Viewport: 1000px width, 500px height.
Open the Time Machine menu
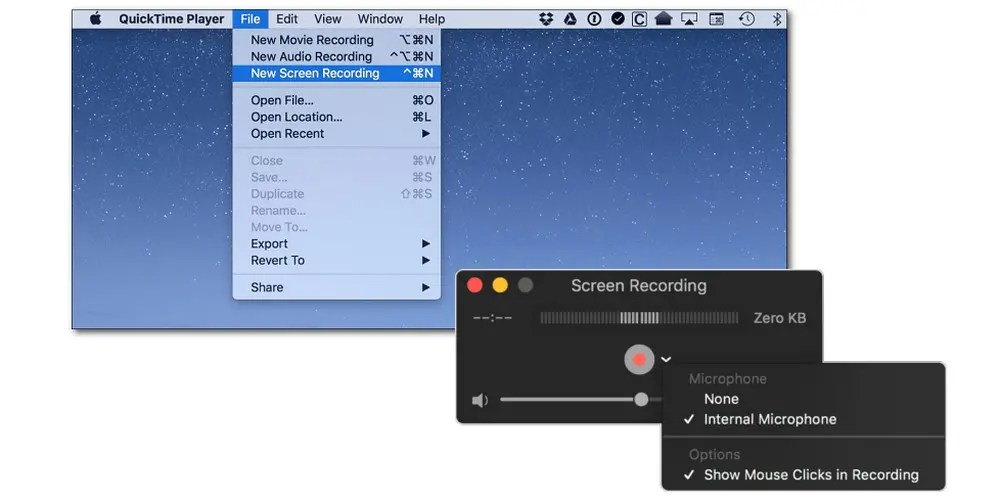(x=747, y=19)
